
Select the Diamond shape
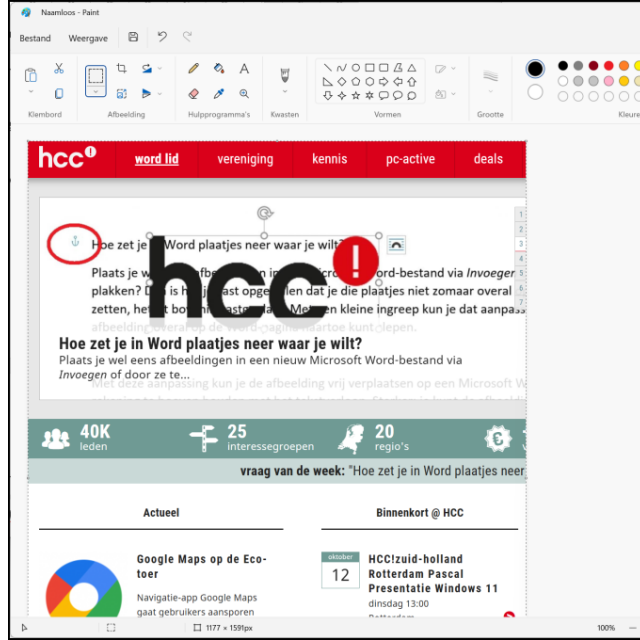point(342,82)
